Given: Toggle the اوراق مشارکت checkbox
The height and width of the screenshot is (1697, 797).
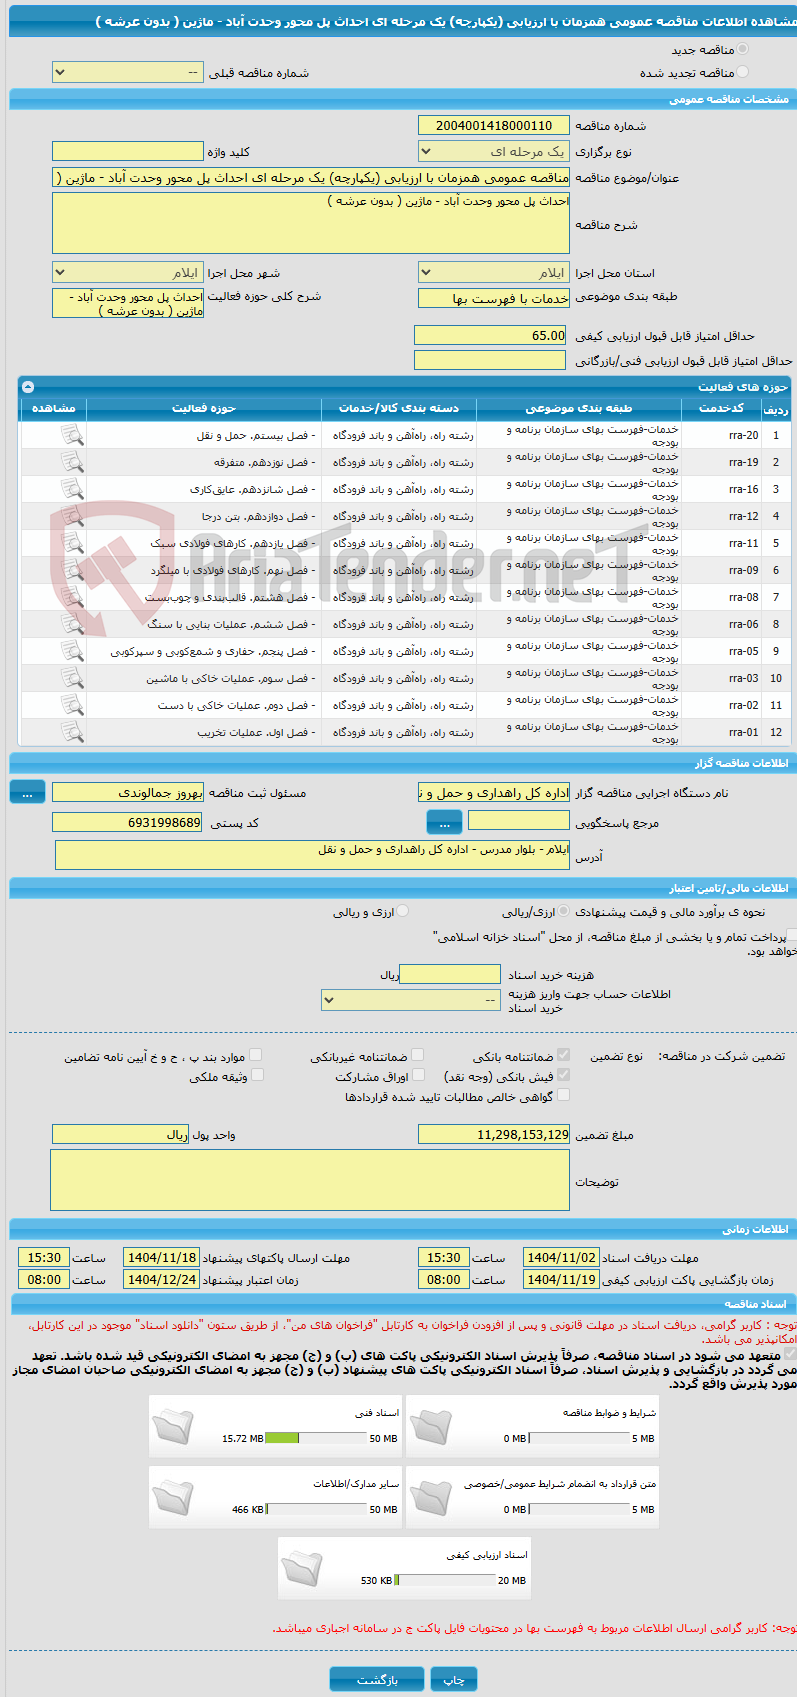Looking at the screenshot, I should click(x=420, y=1075).
